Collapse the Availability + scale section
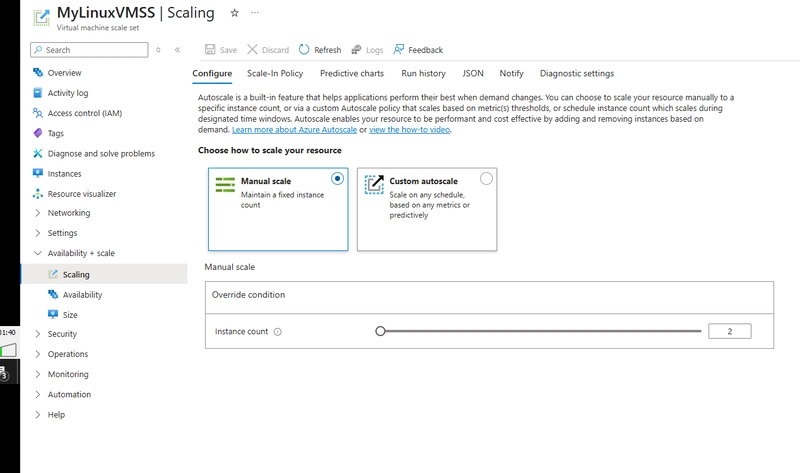 click(38, 253)
